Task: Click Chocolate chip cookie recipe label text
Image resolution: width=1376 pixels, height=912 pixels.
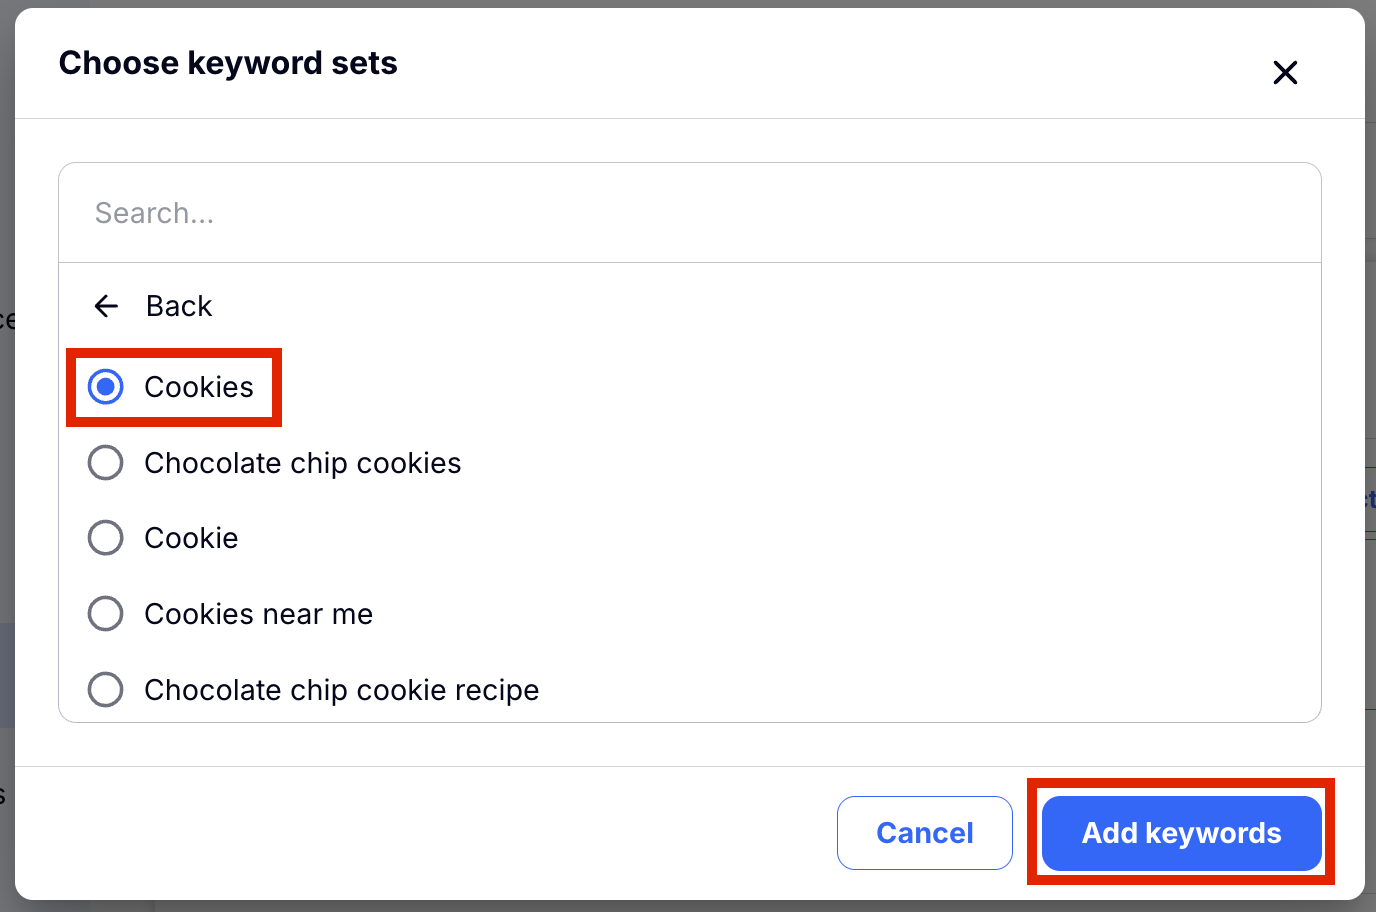Action: click(341, 690)
